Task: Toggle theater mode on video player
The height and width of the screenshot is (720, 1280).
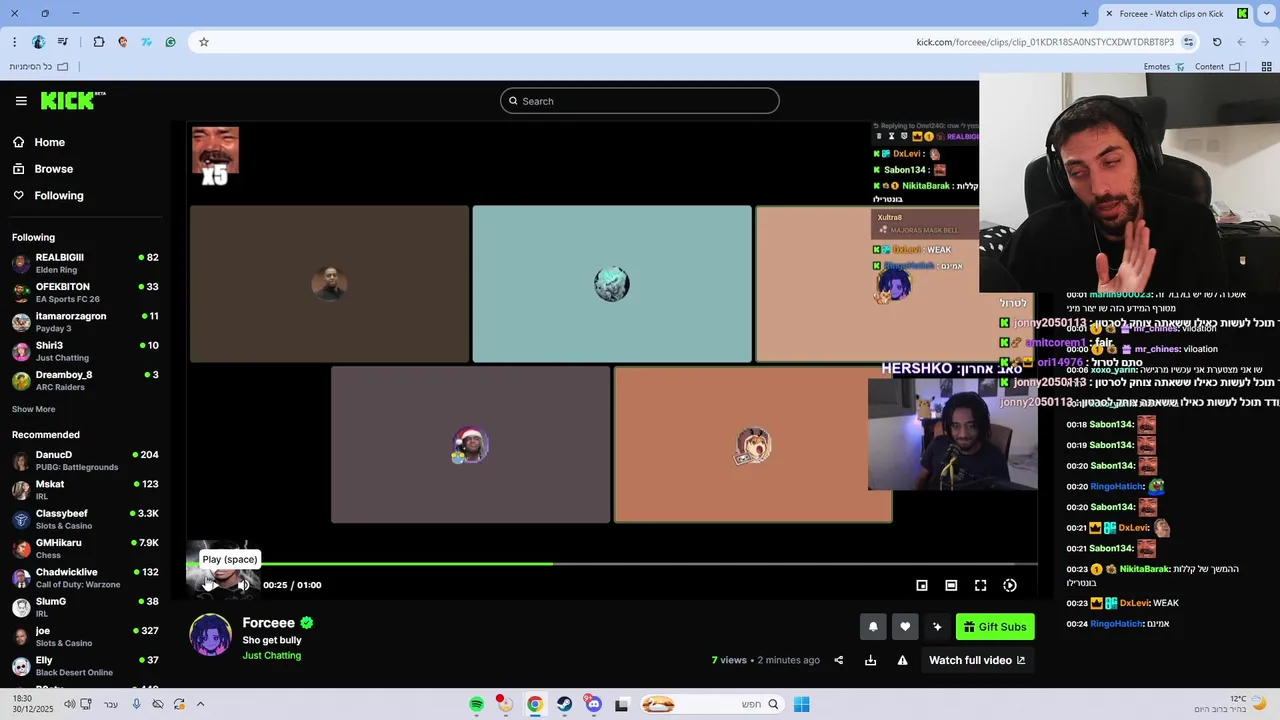Action: (x=951, y=585)
